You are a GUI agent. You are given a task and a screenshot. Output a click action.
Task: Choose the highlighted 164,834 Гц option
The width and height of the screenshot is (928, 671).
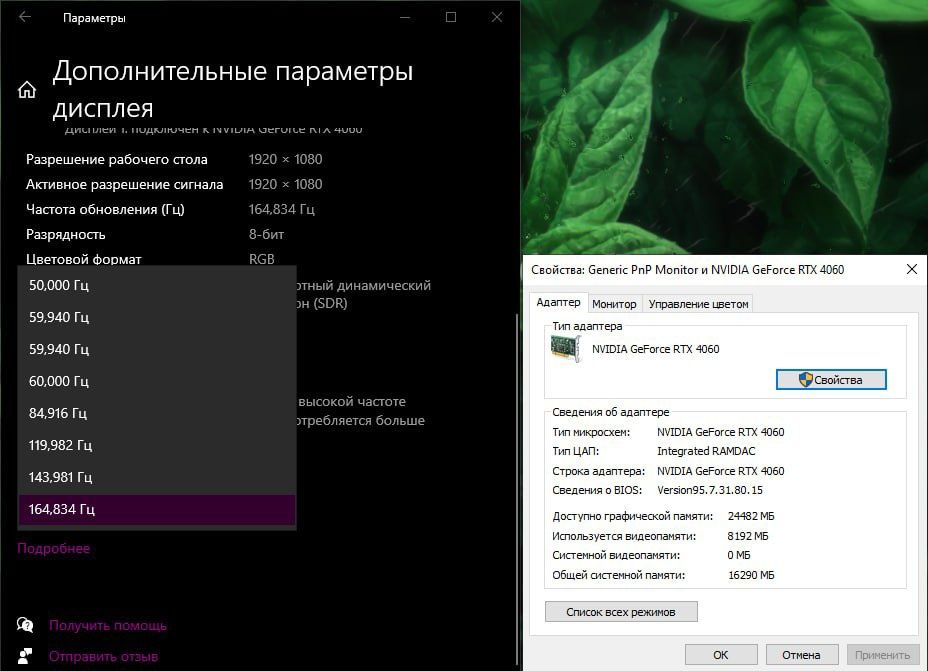click(157, 509)
